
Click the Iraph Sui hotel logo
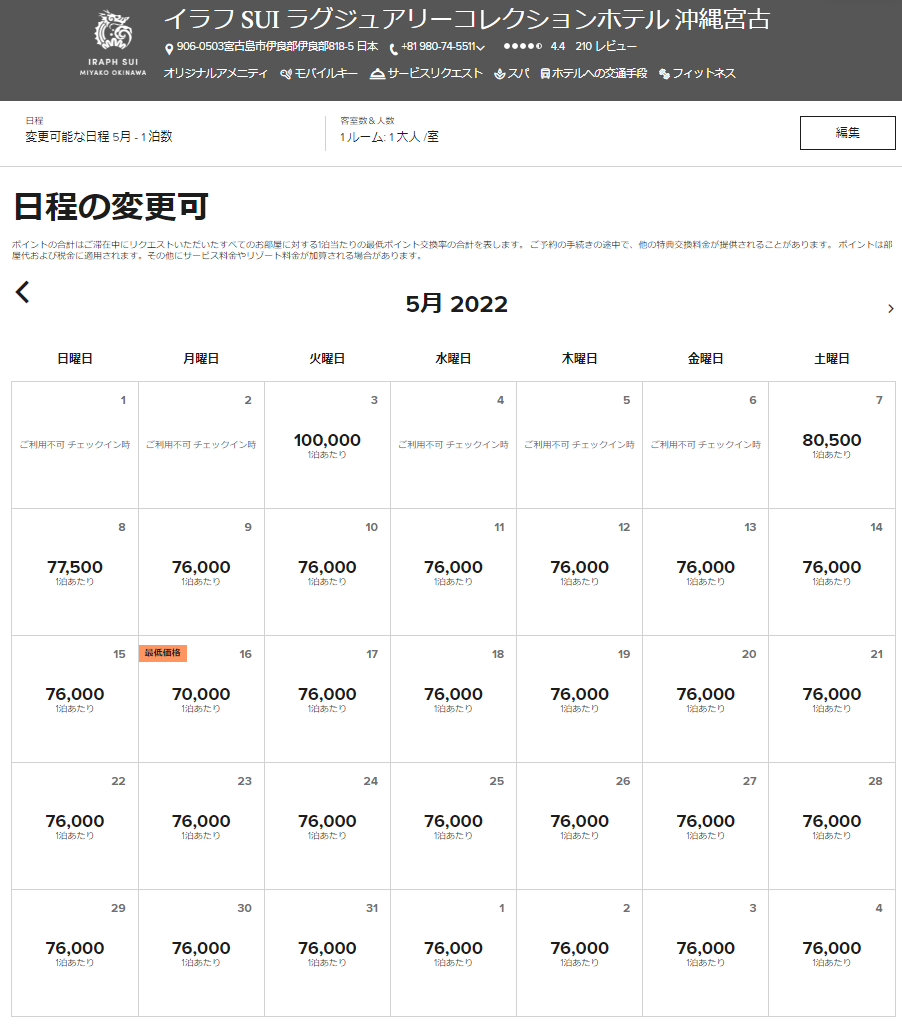113,44
